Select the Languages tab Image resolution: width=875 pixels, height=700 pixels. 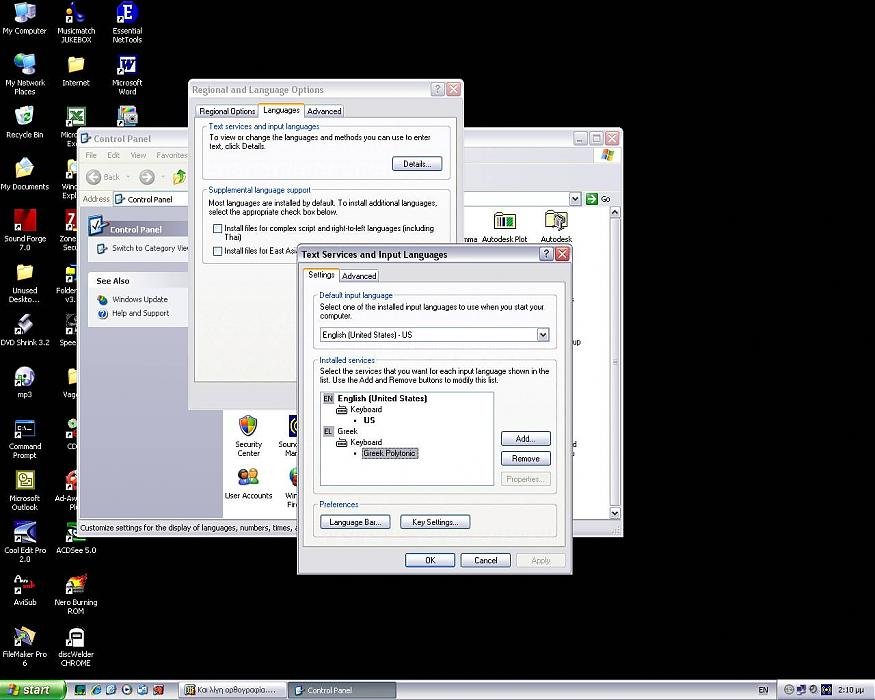(281, 110)
